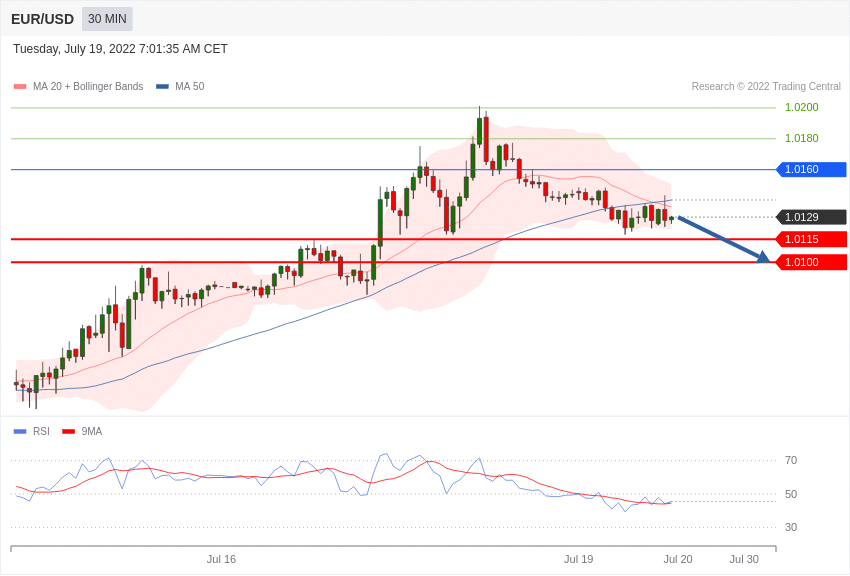The height and width of the screenshot is (576, 850).
Task: Click the red 1.0115 support price tag
Action: (812, 239)
